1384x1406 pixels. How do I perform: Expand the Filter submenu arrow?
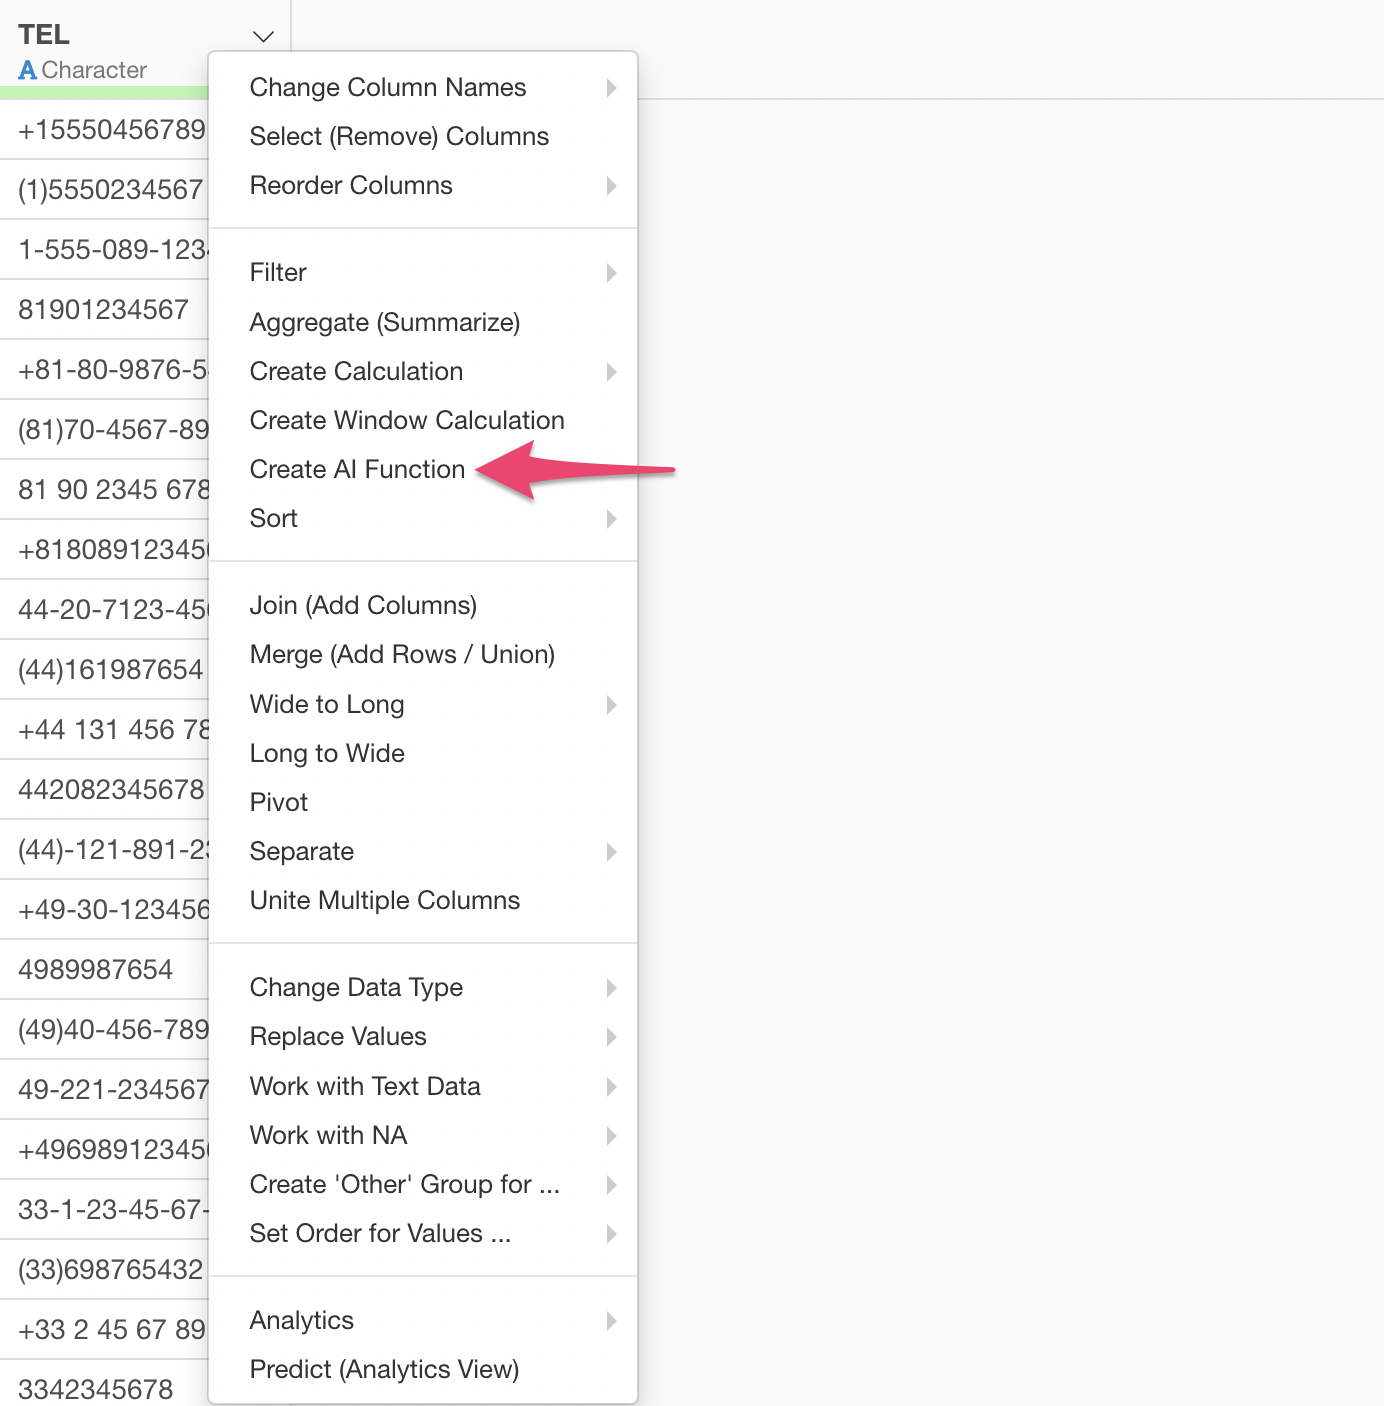(x=611, y=273)
